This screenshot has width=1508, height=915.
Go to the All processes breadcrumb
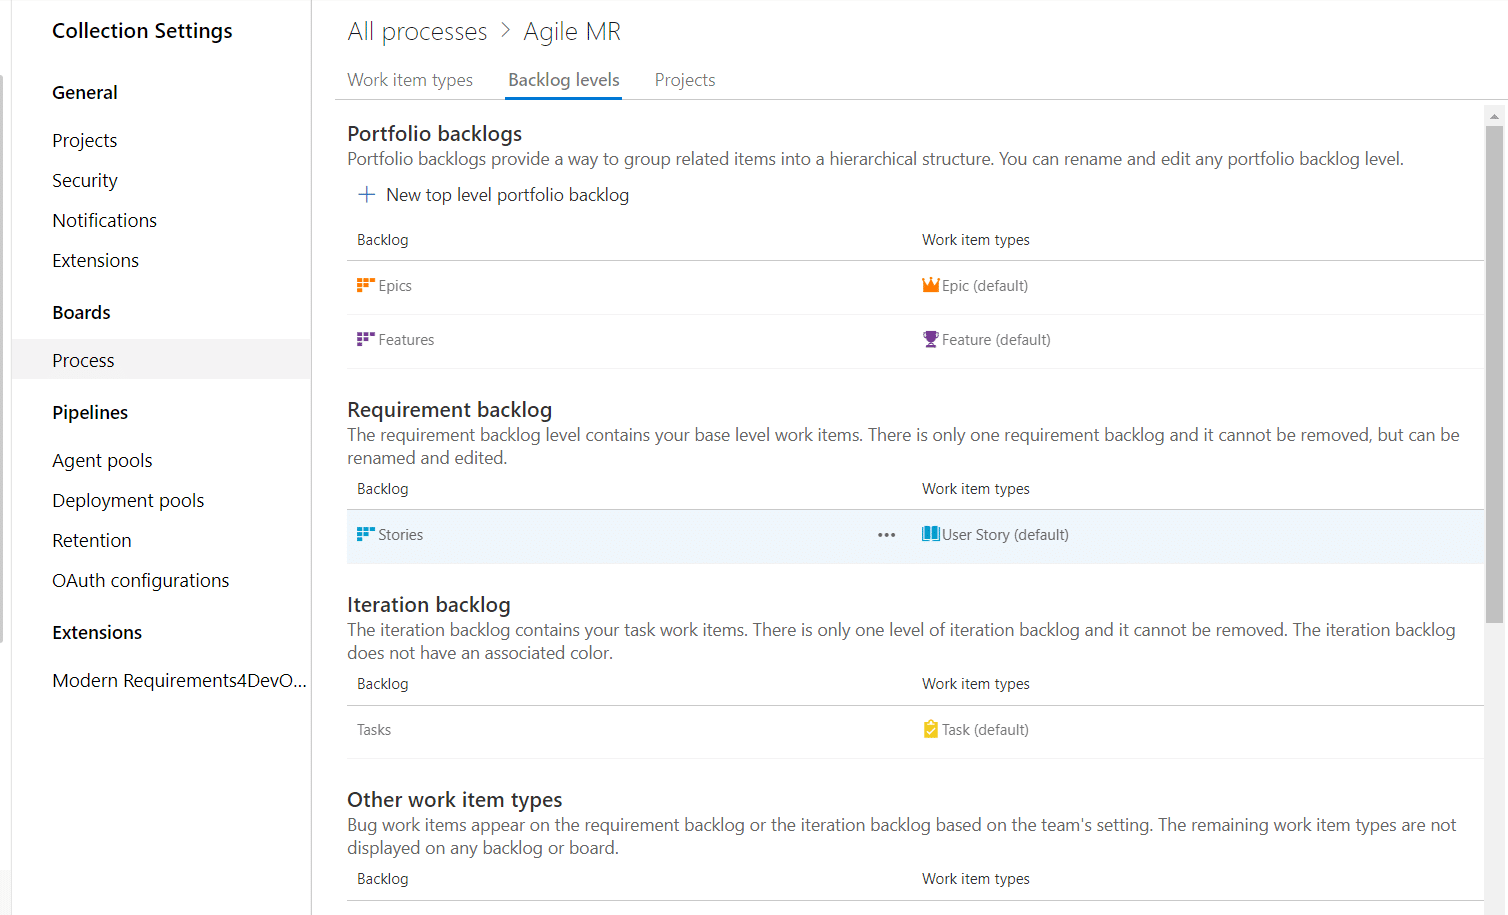[417, 31]
